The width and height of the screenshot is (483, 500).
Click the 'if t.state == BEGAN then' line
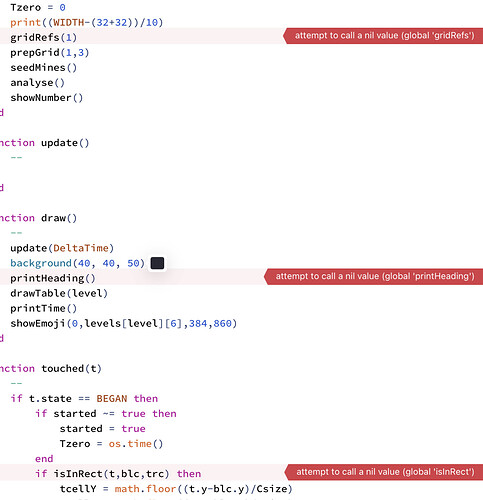point(84,398)
